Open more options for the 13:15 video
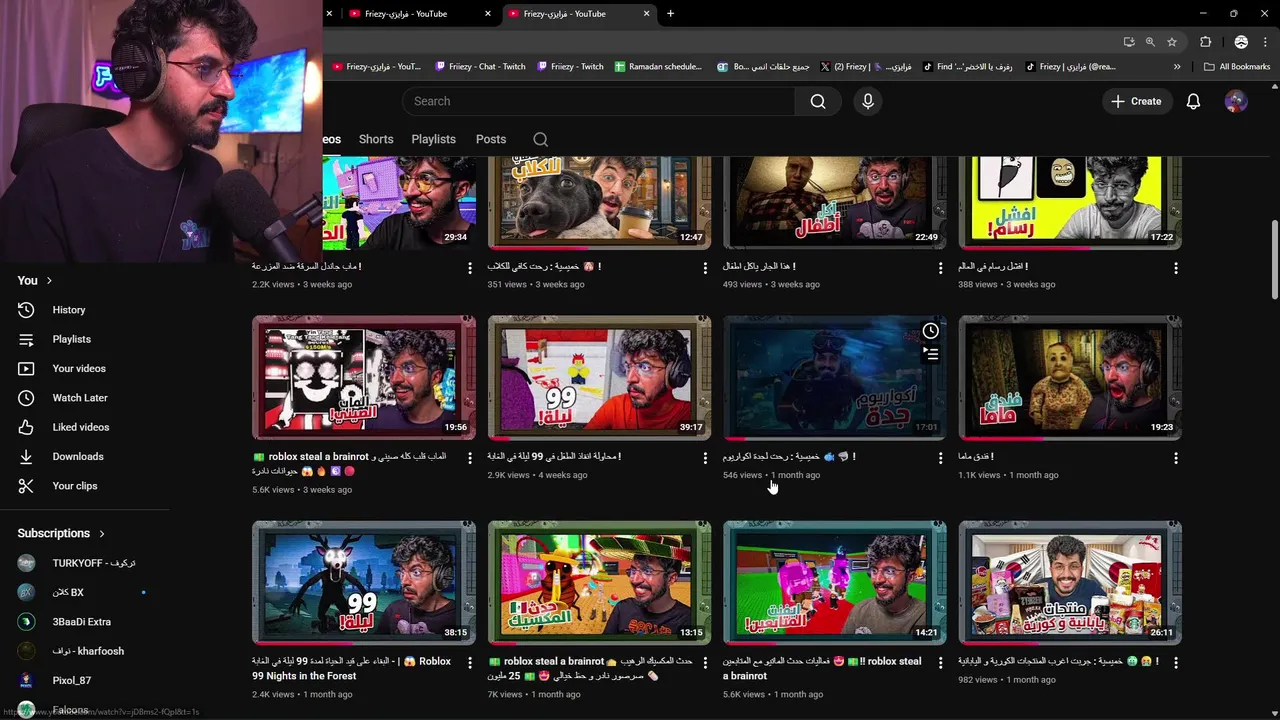Viewport: 1280px width, 720px height. coord(705,663)
